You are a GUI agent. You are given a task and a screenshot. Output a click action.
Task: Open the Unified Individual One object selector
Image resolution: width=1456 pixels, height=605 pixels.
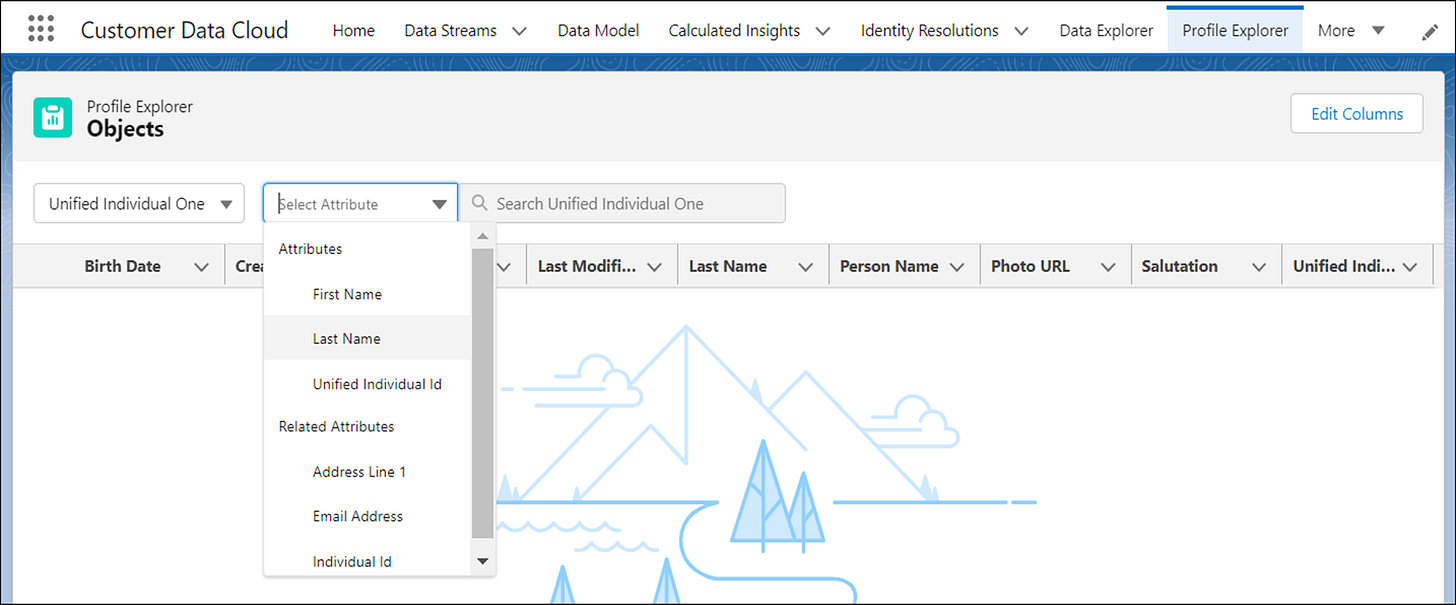click(x=138, y=203)
